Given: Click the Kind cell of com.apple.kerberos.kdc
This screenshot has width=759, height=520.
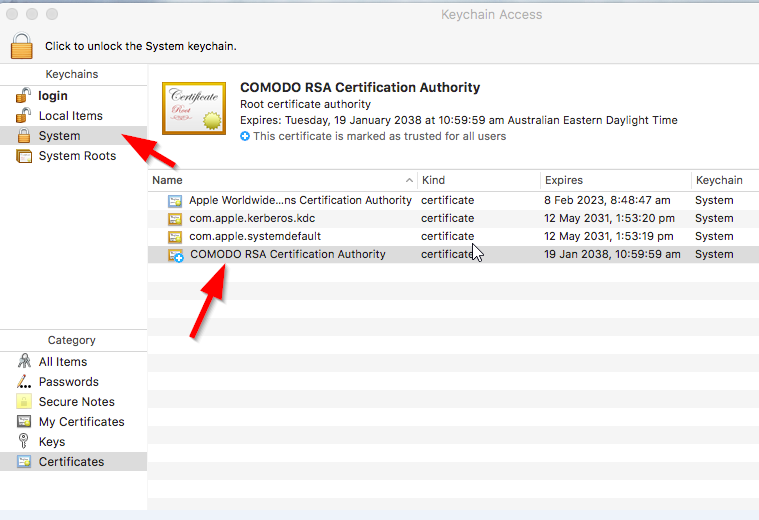Looking at the screenshot, I should pyautogui.click(x=447, y=218).
